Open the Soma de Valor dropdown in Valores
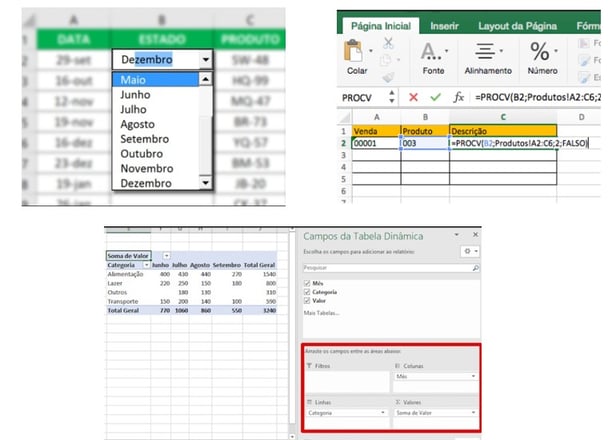Image resolution: width=612 pixels, height=440 pixels. pos(473,413)
